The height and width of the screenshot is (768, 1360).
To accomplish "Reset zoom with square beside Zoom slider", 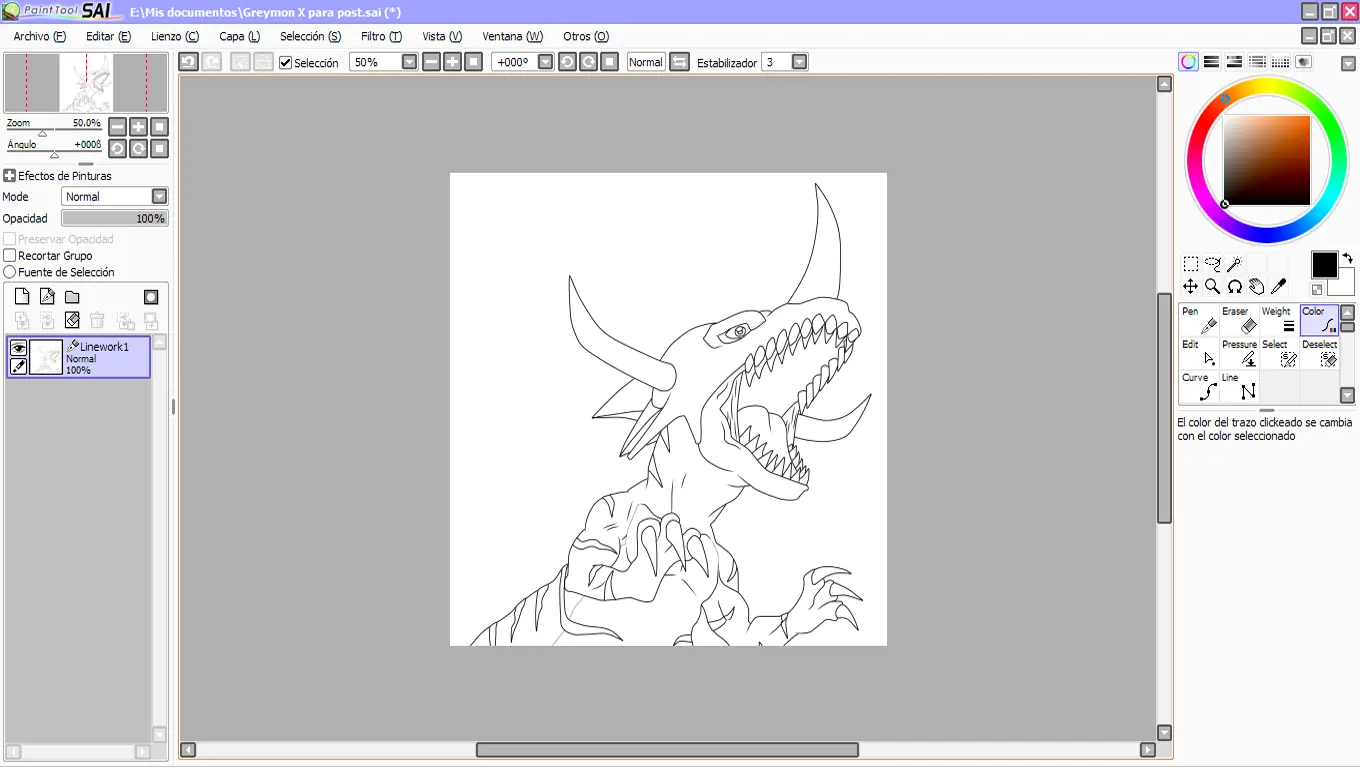I will (159, 127).
